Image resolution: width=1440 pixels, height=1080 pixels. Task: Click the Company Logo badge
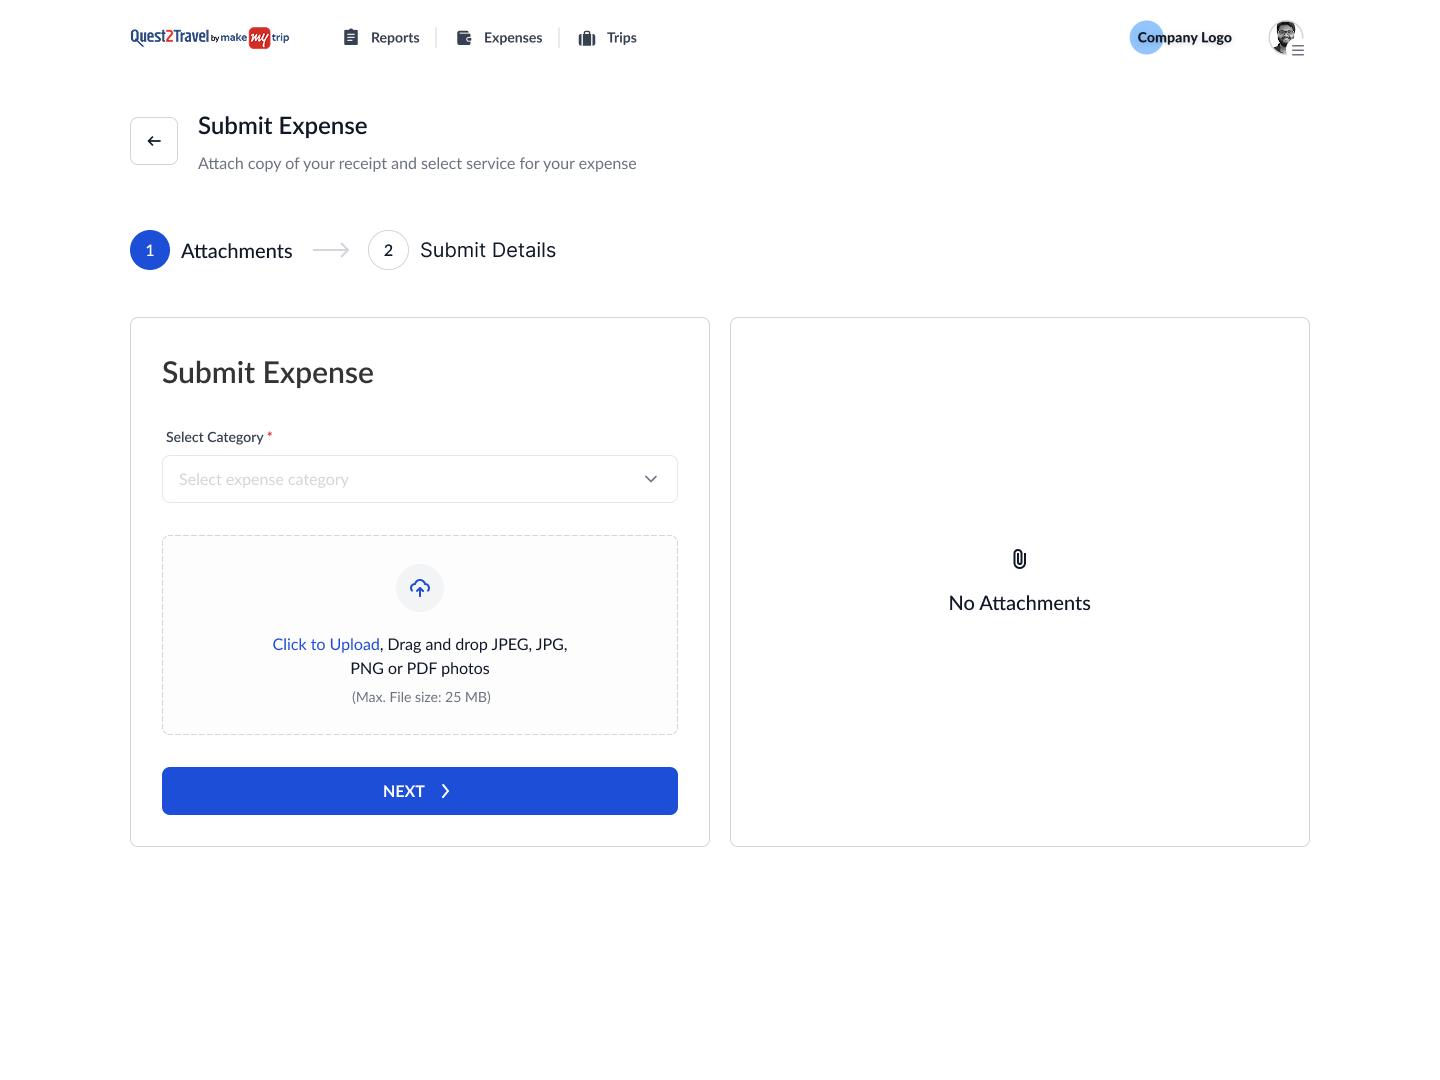coord(1181,37)
